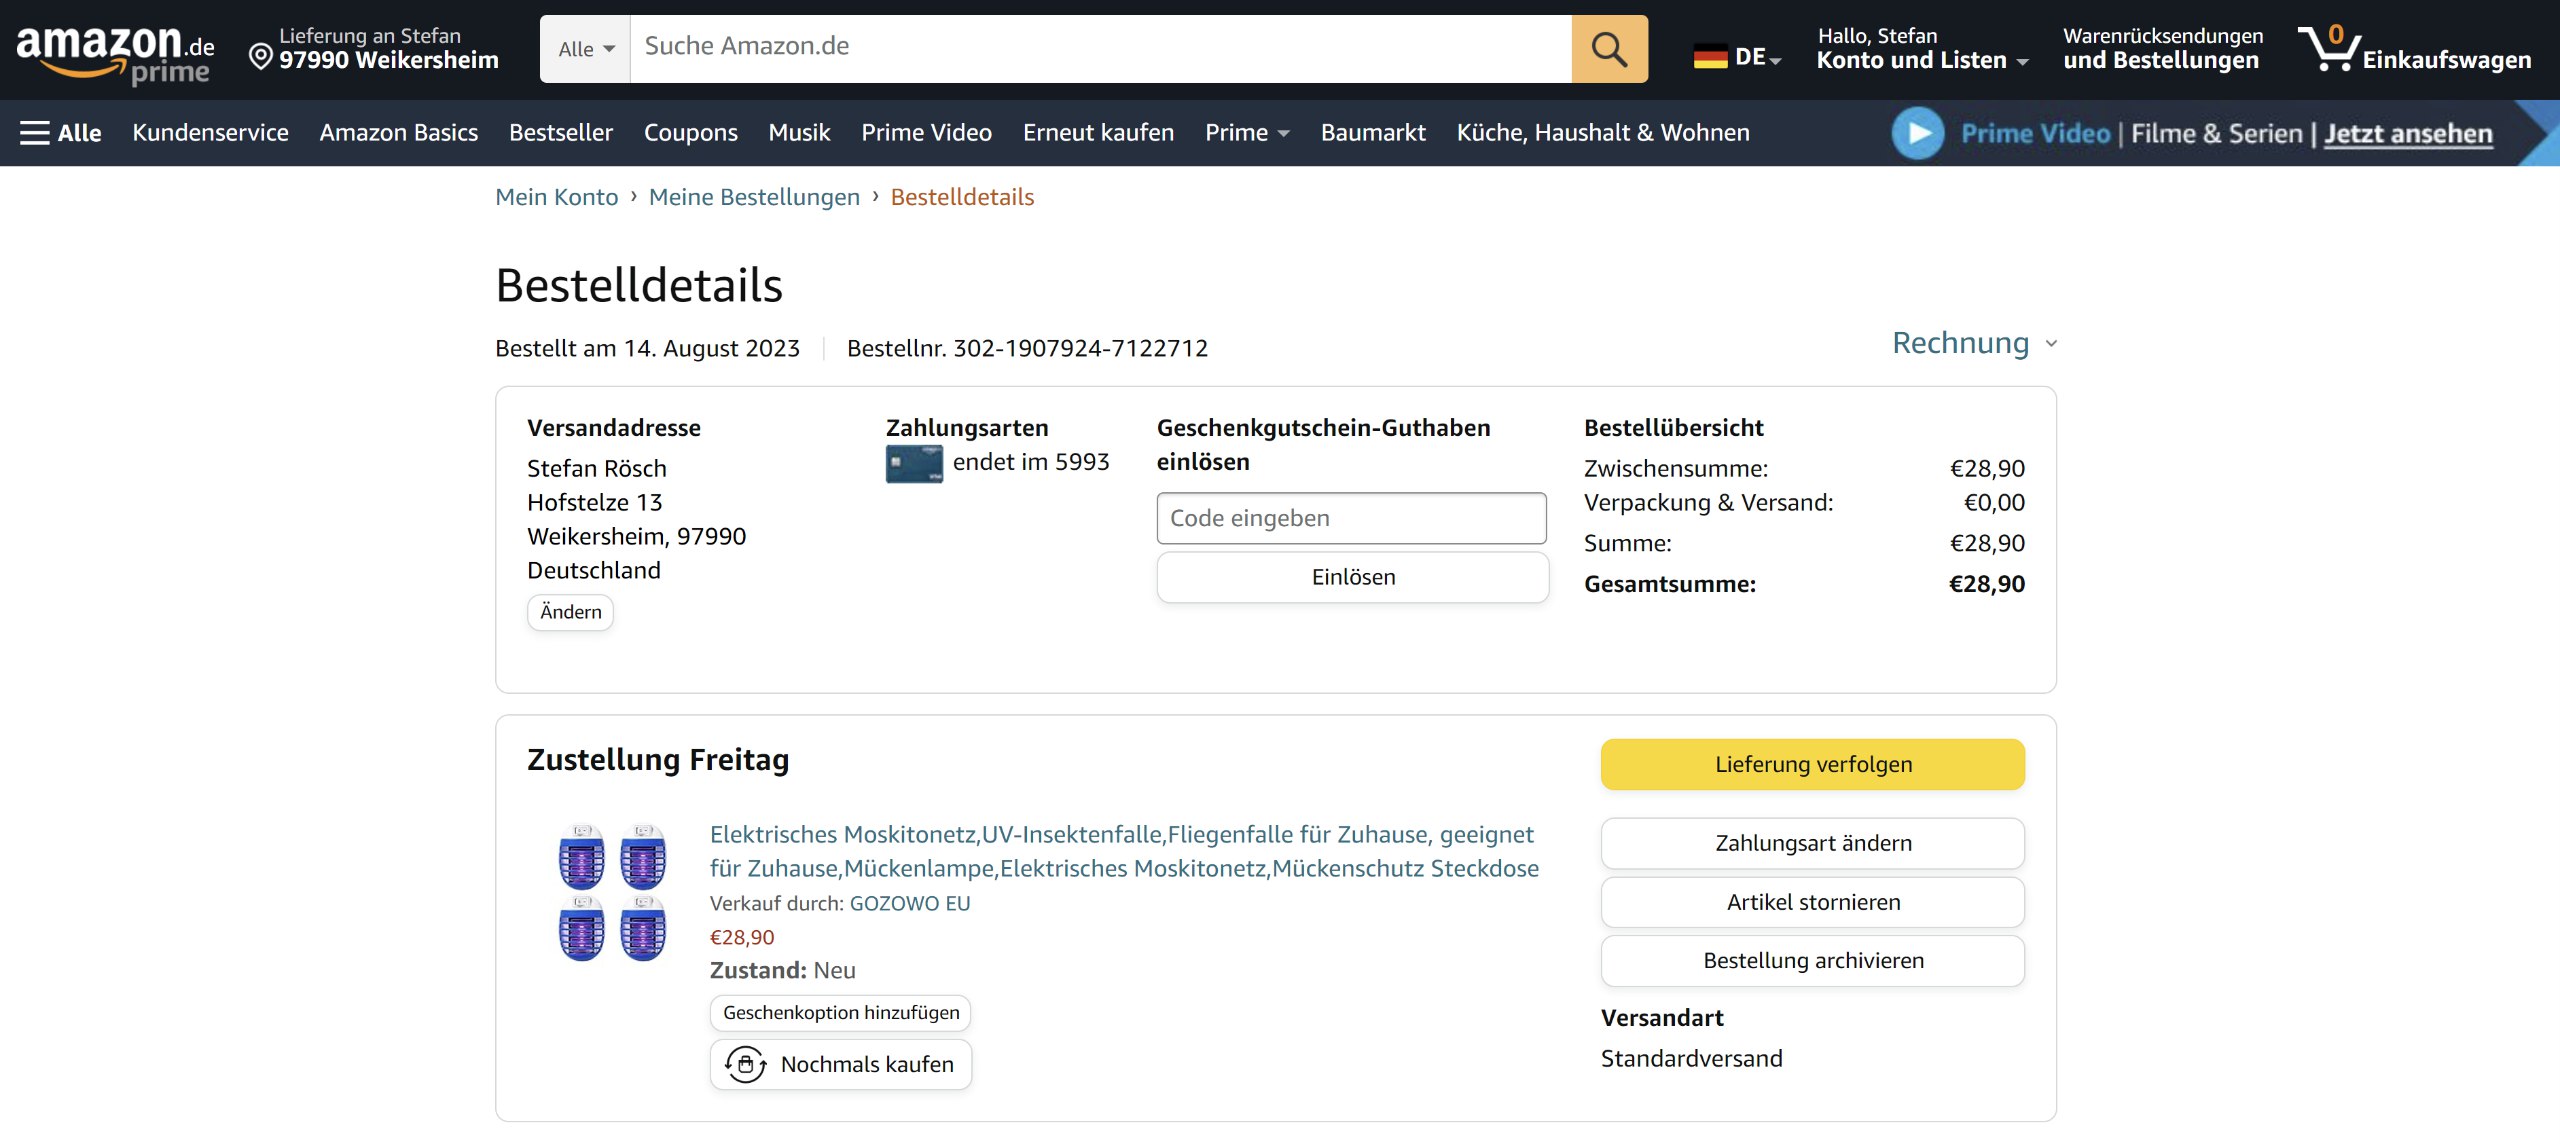Viewport: 2560px width, 1144px height.
Task: Open the Prime navigation dropdown
Action: point(1246,133)
